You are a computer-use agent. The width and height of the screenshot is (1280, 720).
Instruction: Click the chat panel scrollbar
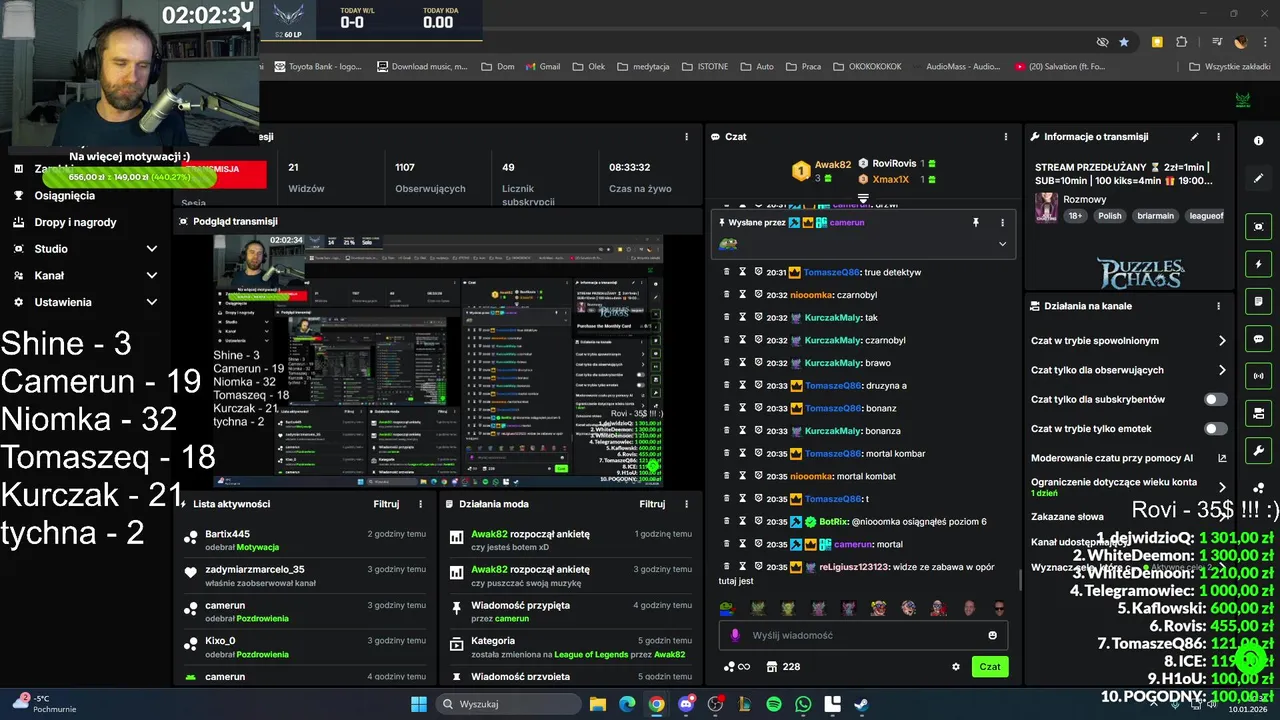(x=1020, y=579)
